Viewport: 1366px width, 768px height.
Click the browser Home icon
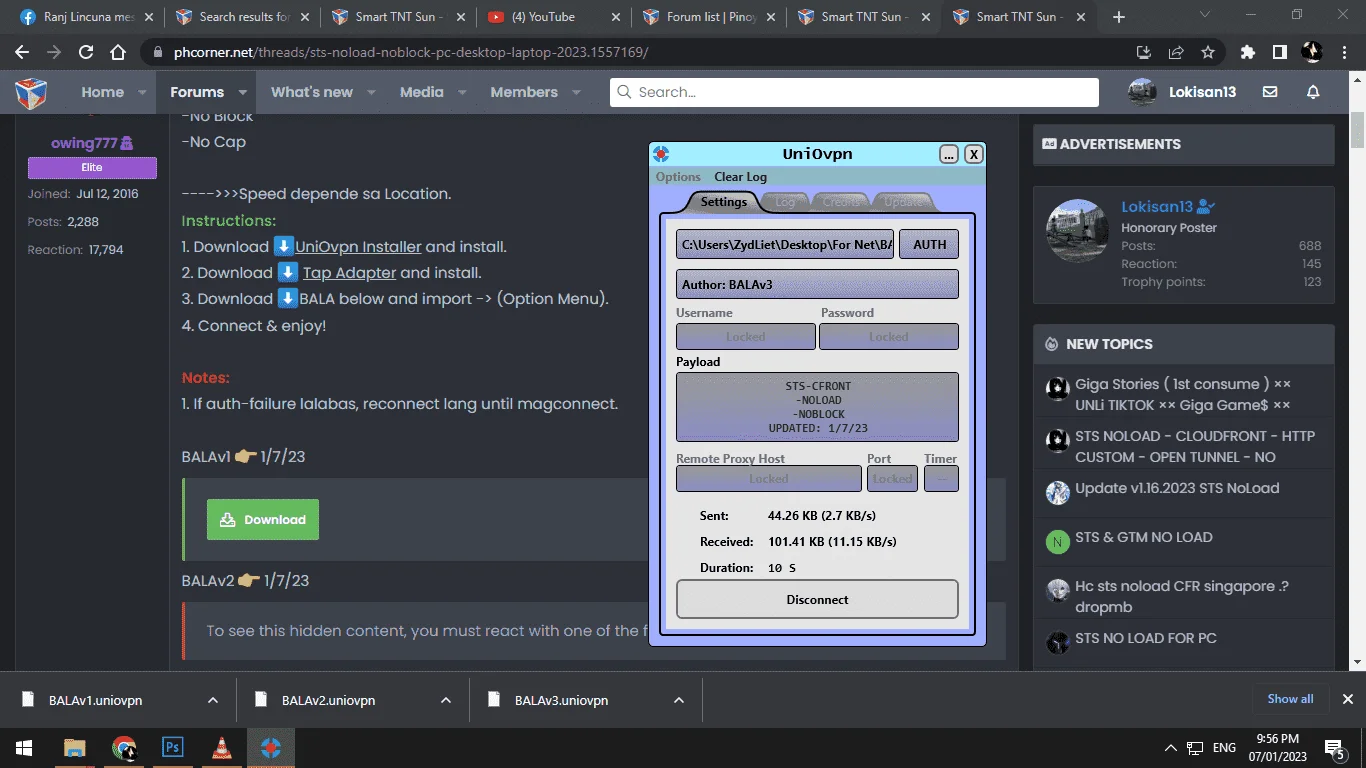pyautogui.click(x=118, y=52)
